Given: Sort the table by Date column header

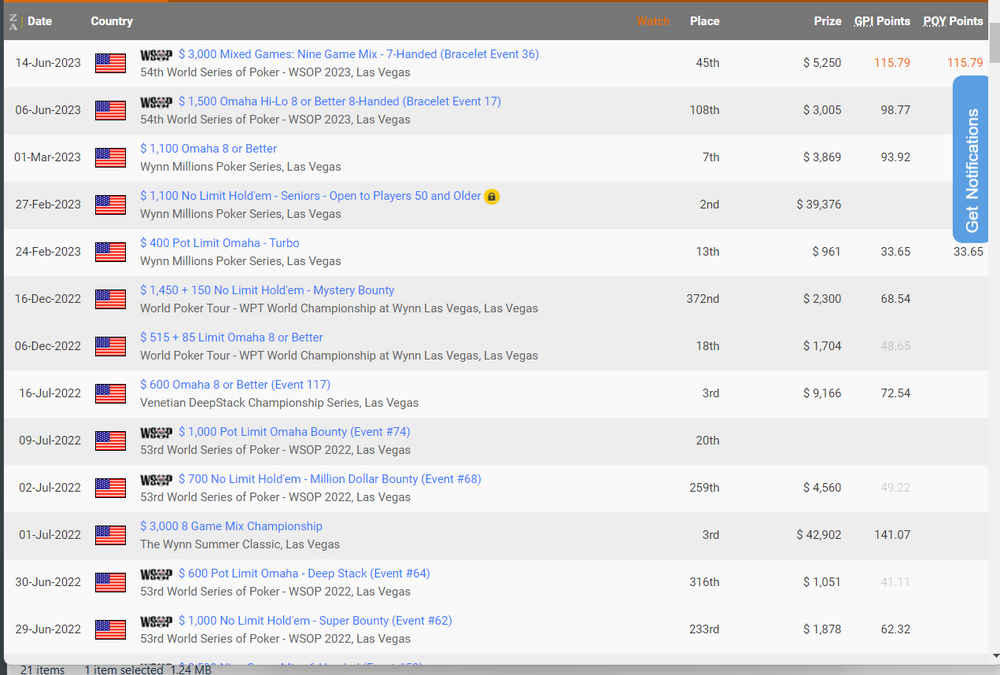Looking at the screenshot, I should point(40,21).
